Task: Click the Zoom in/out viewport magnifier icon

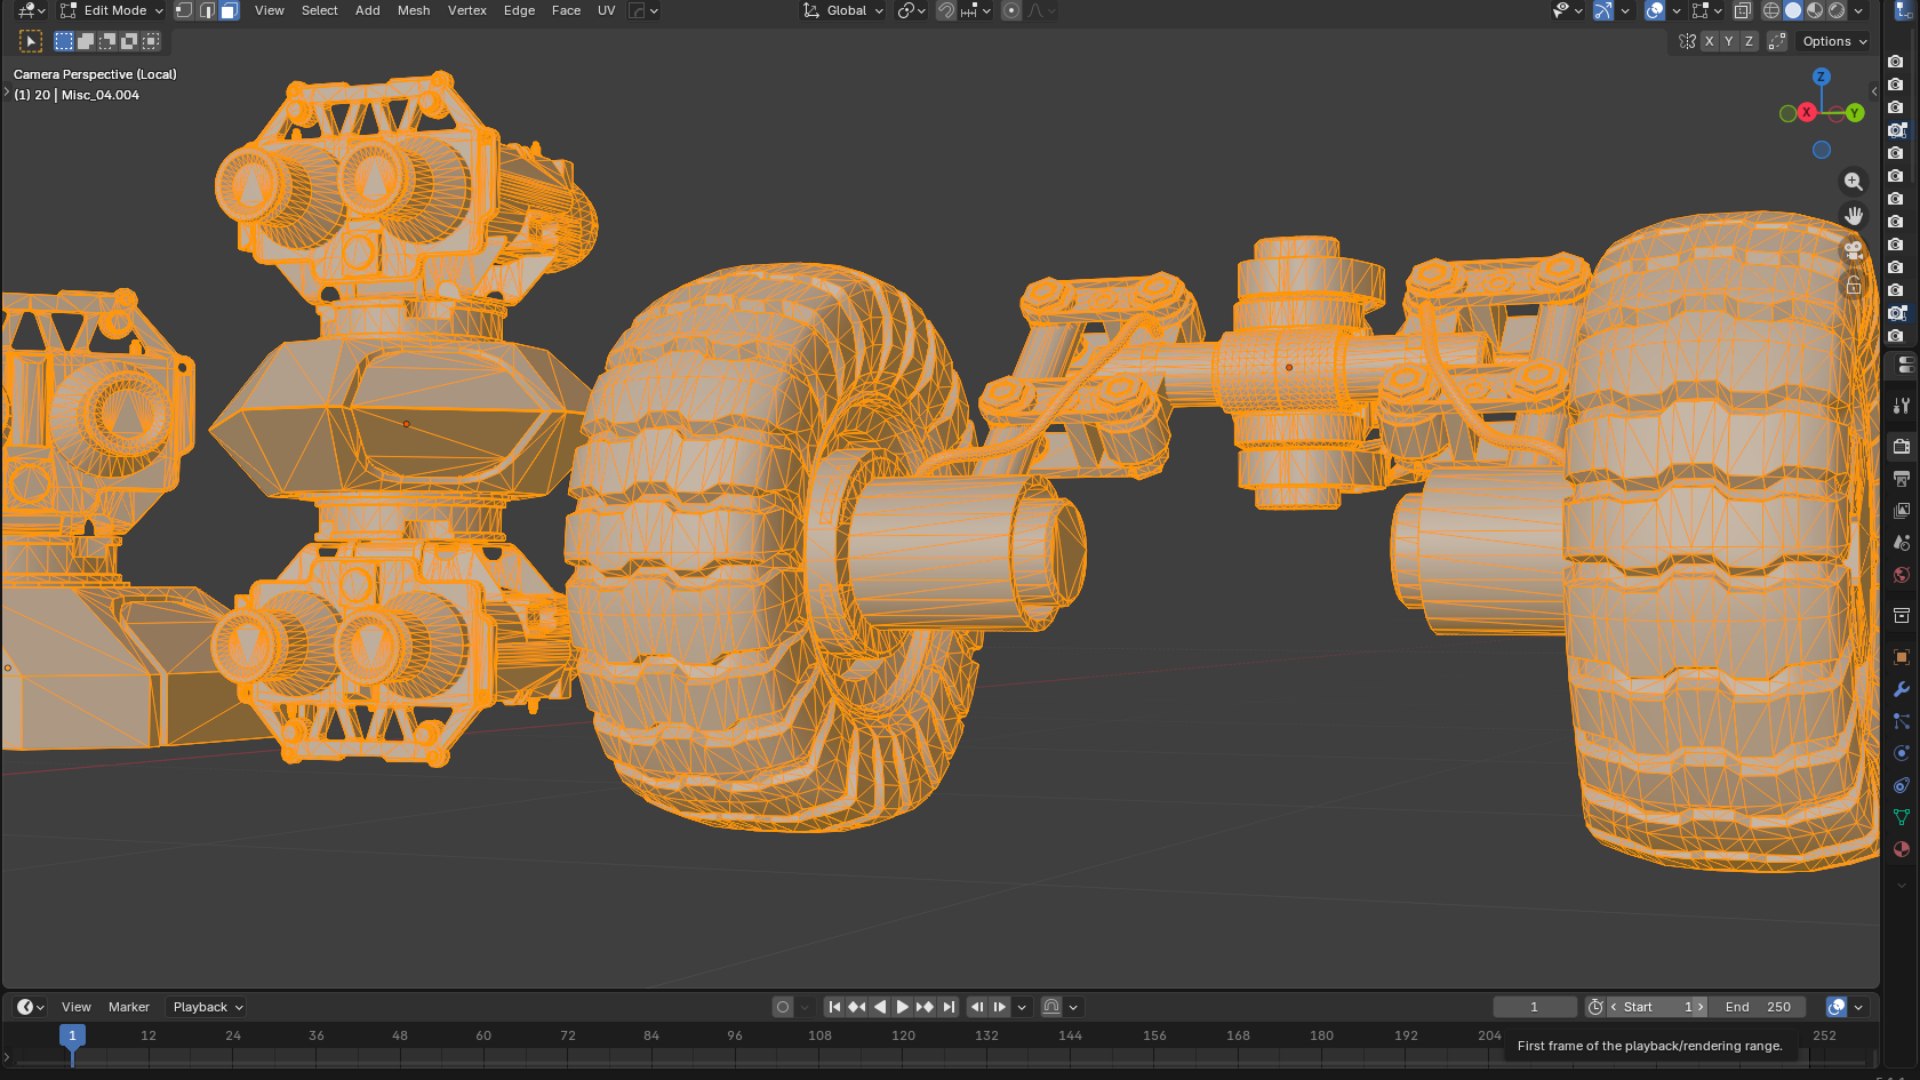Action: pyautogui.click(x=1853, y=181)
